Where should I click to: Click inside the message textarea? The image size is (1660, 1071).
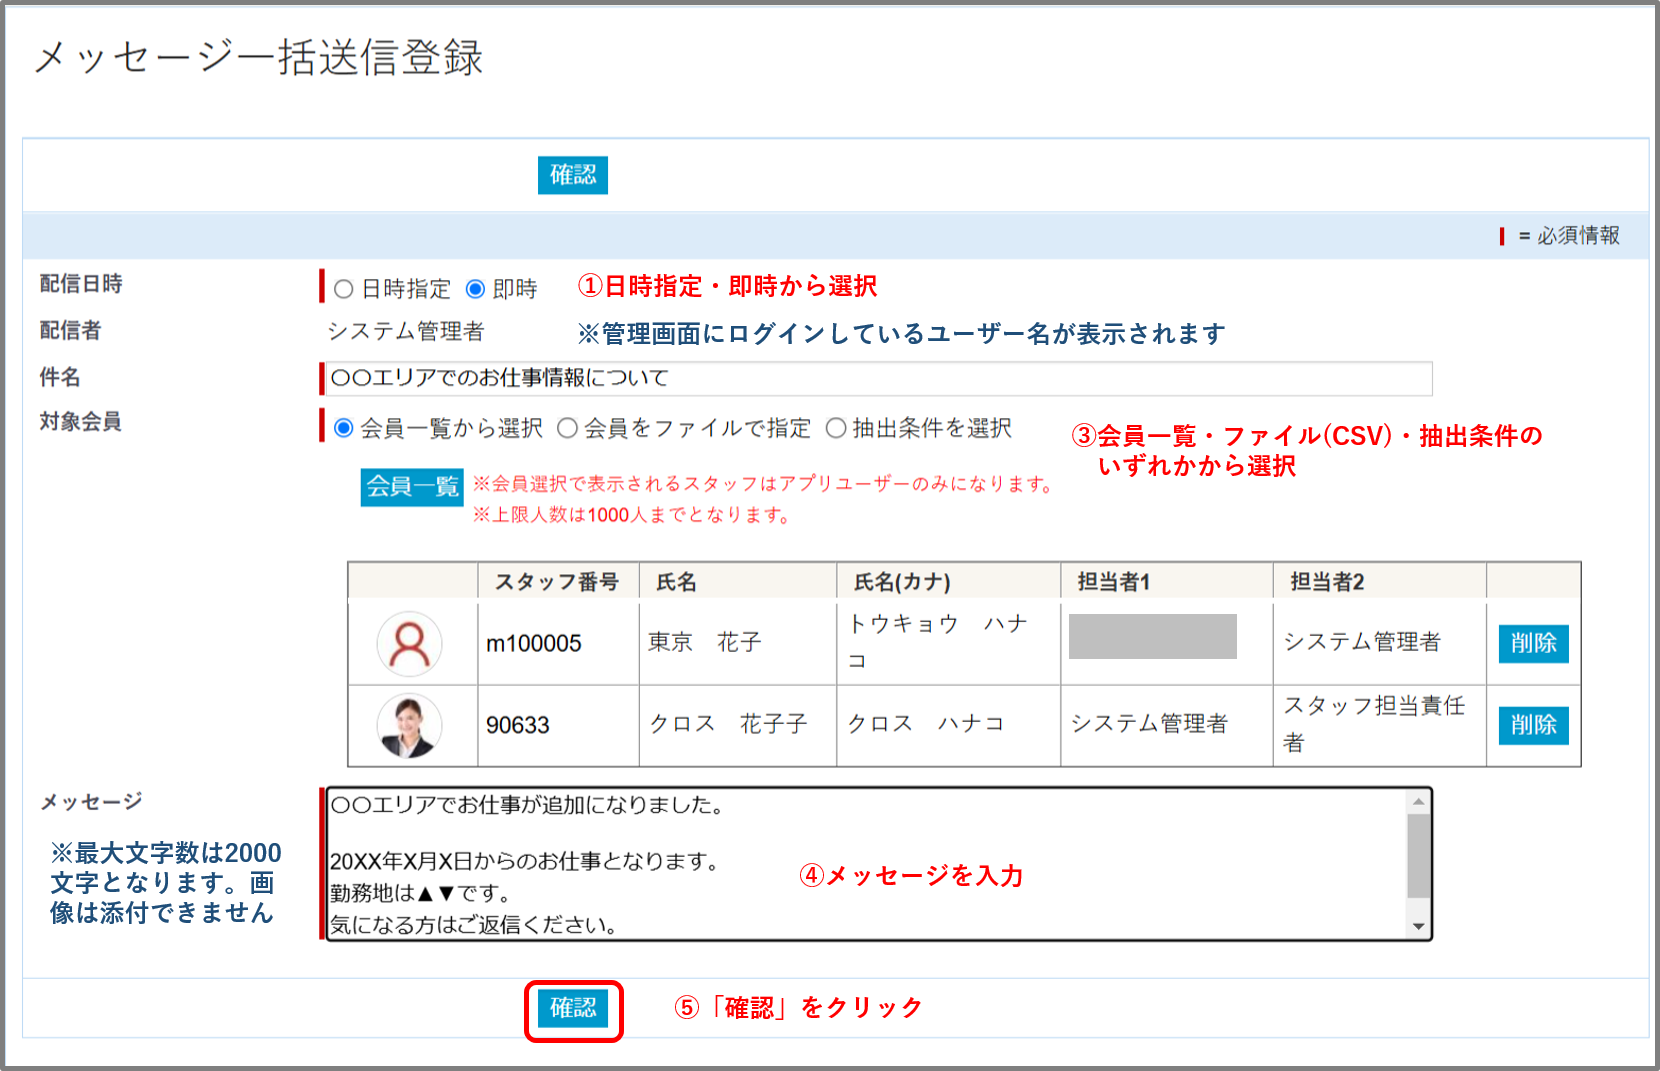click(866, 864)
